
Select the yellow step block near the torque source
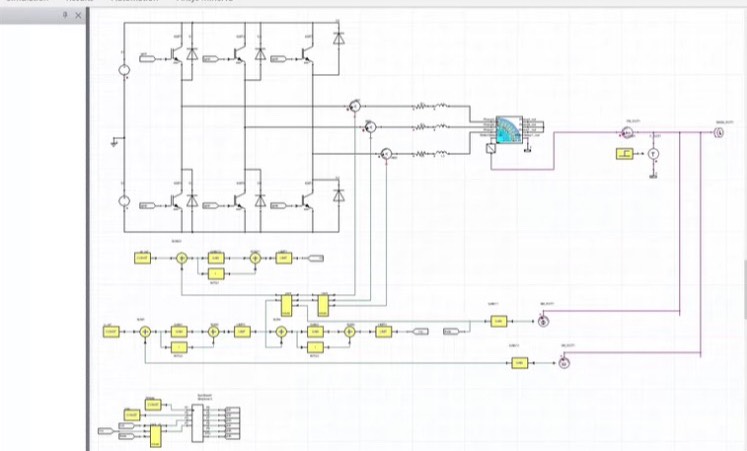point(625,154)
